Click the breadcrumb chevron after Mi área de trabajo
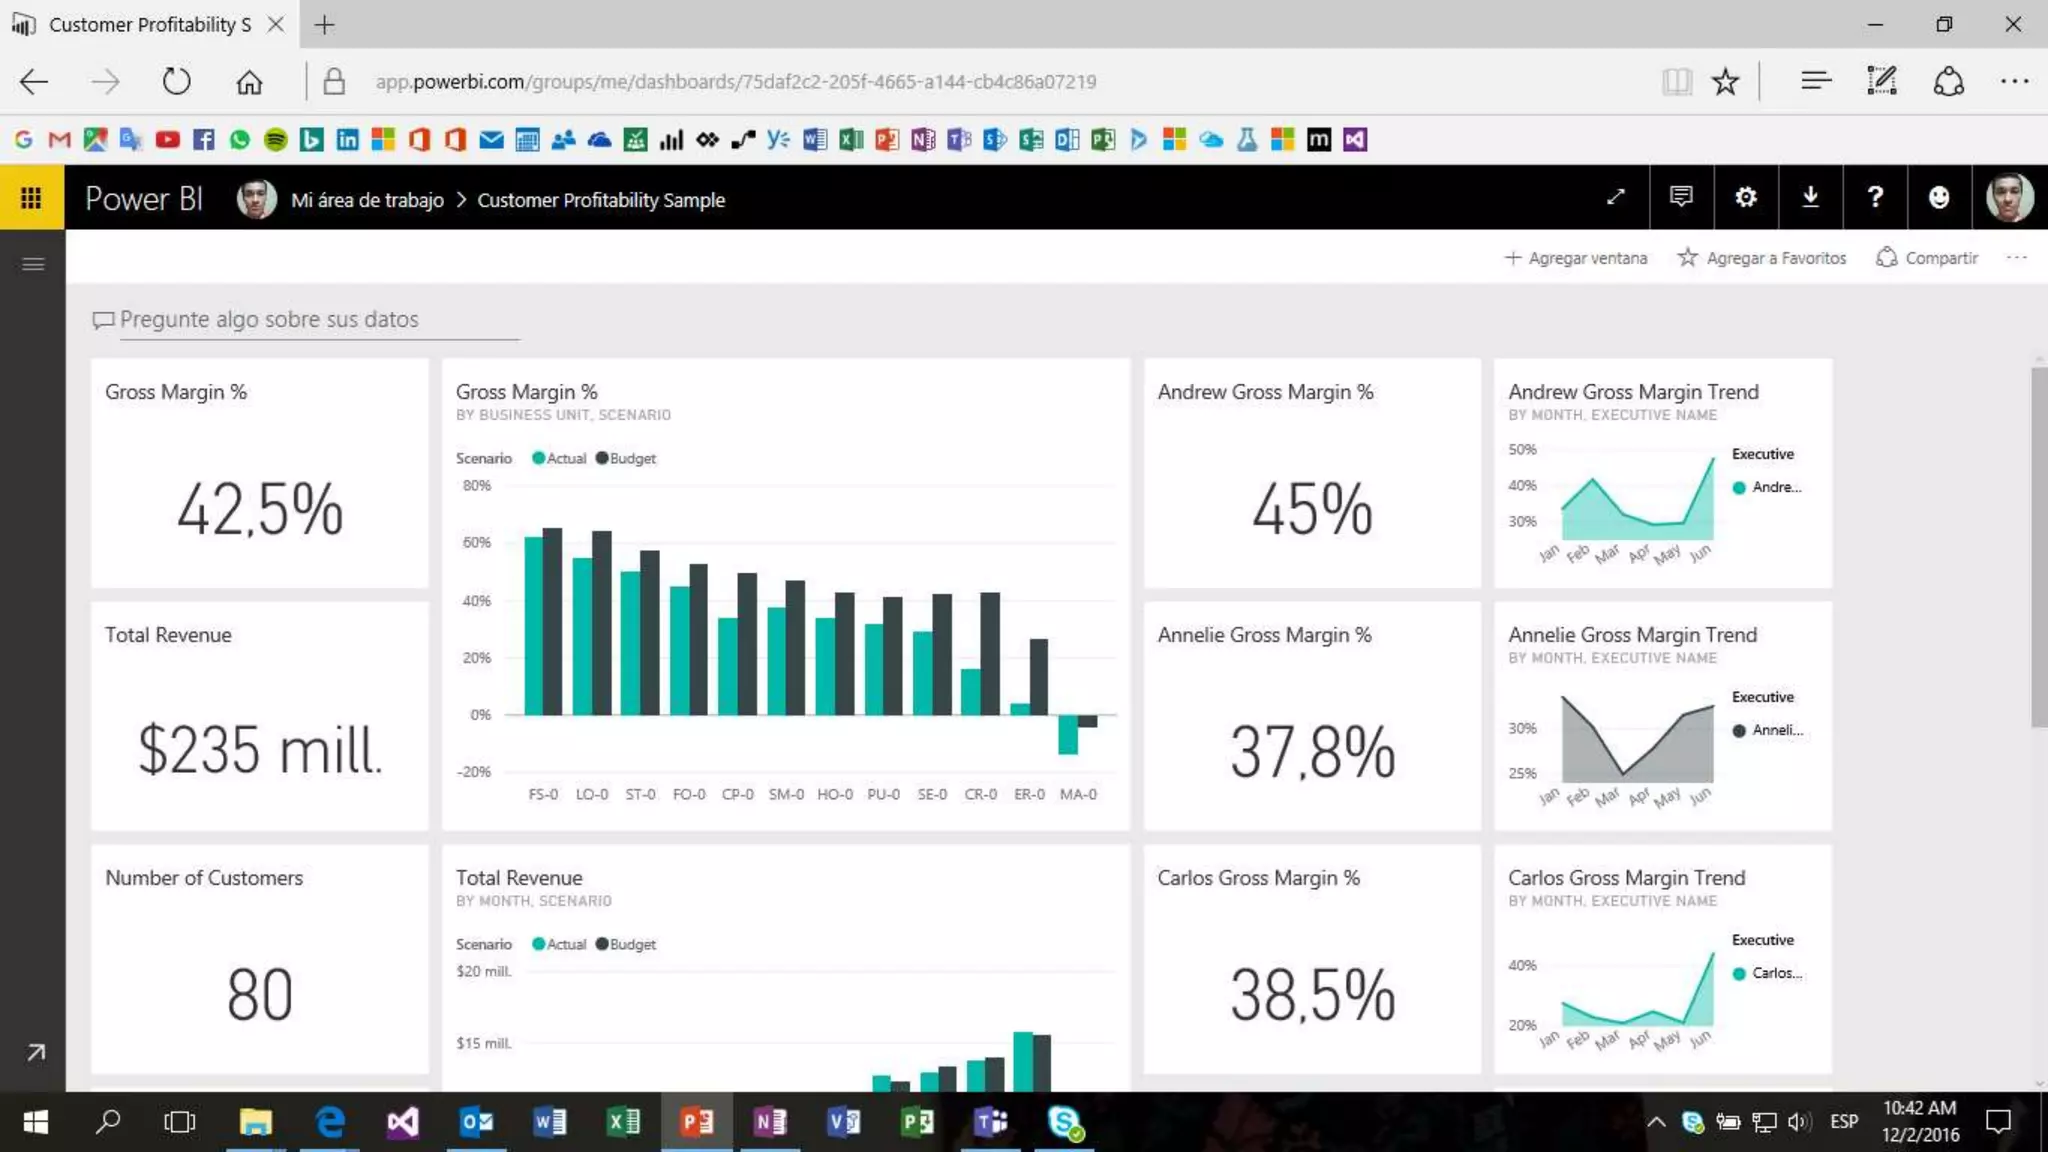The image size is (2048, 1152). [461, 200]
